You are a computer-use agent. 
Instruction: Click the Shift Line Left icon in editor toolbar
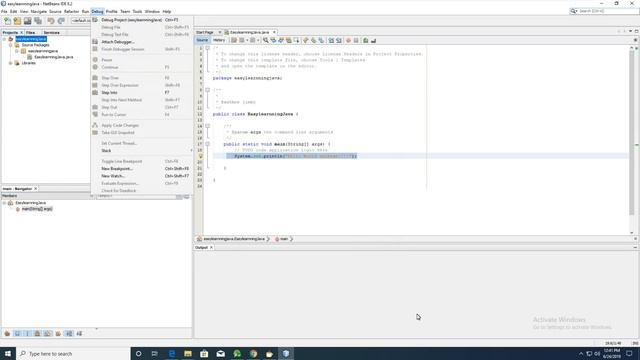pyautogui.click(x=331, y=40)
